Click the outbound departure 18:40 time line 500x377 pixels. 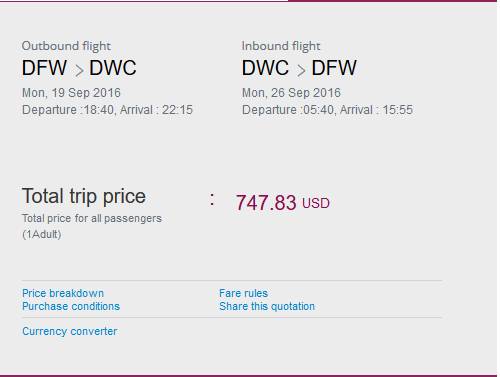click(107, 110)
